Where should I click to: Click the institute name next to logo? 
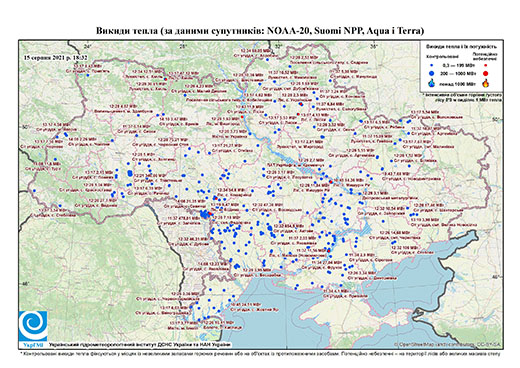(140, 344)
